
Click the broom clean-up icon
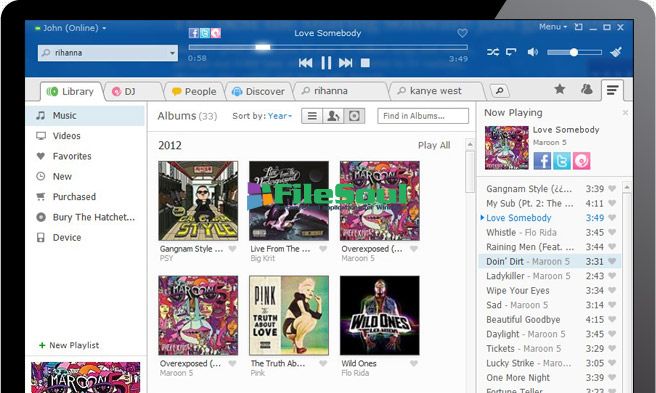[616, 52]
